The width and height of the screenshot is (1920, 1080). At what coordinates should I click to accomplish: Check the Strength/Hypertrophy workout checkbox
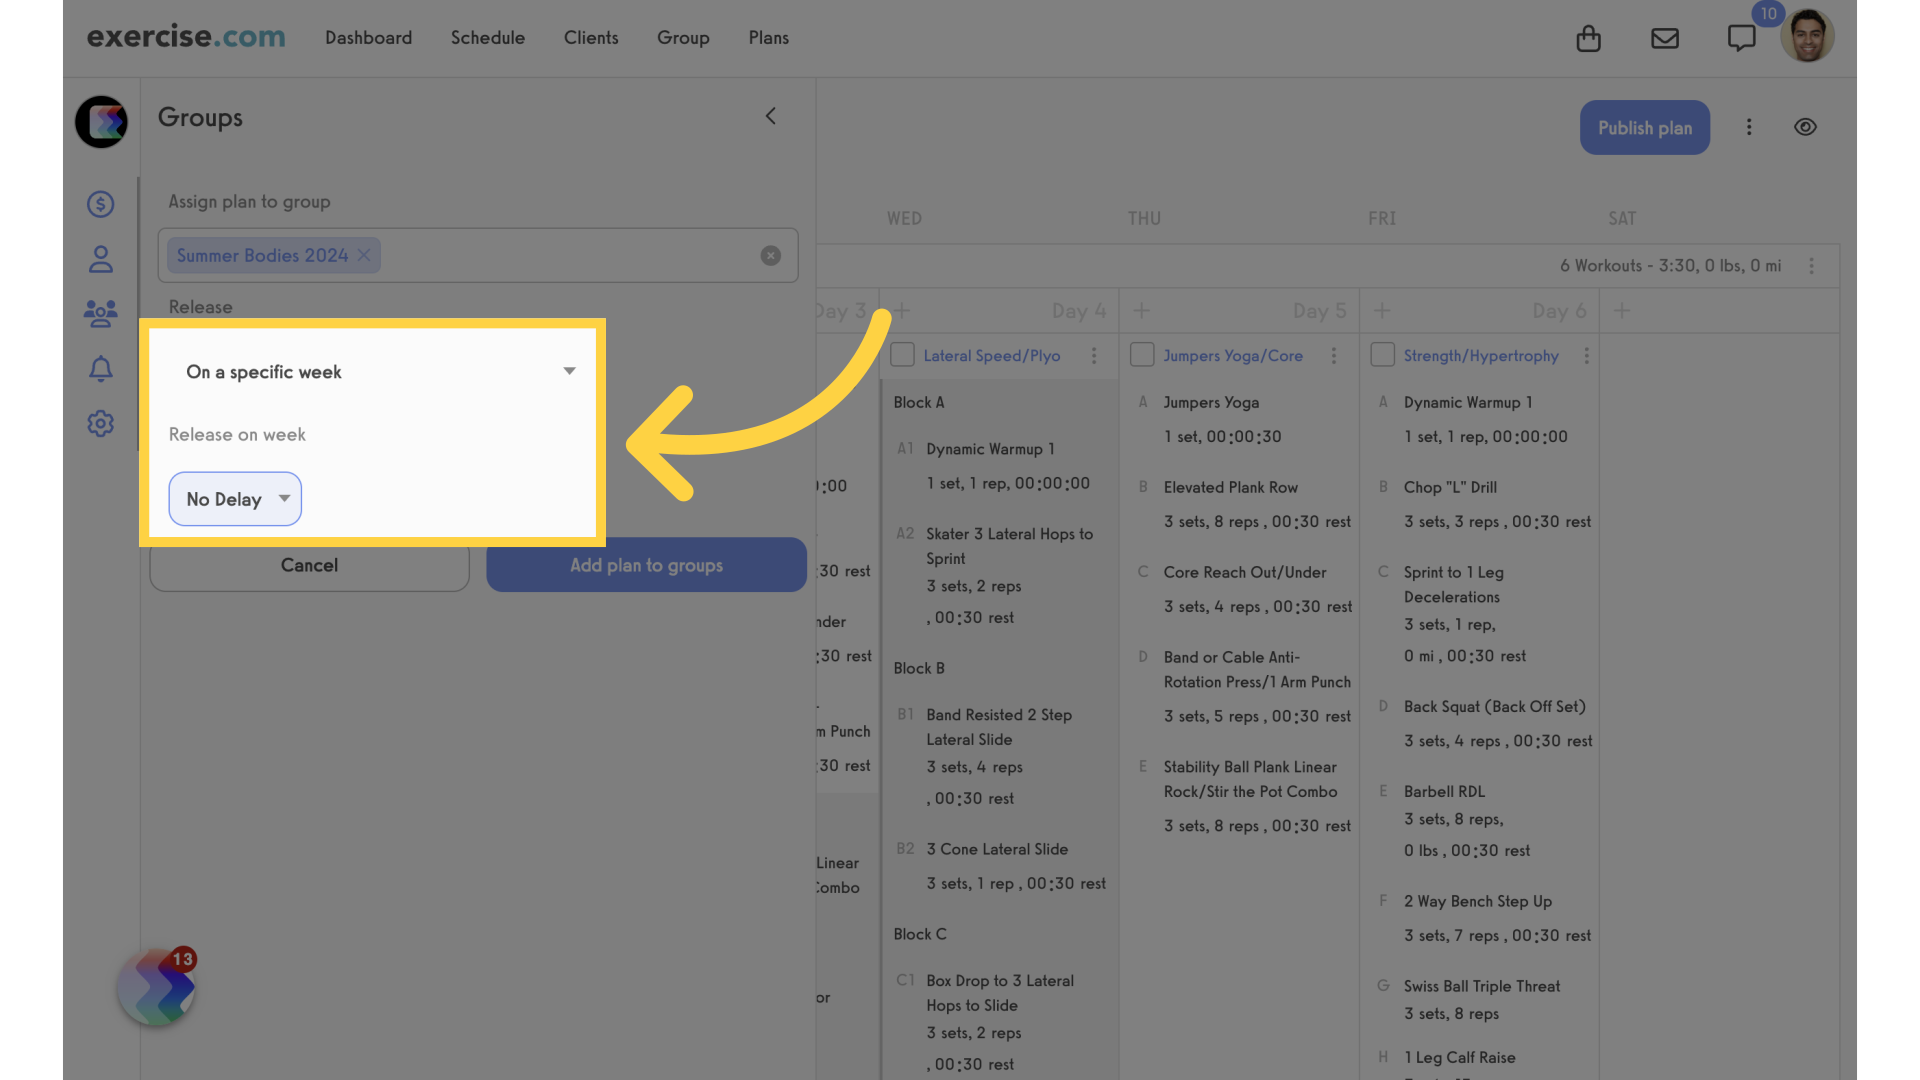tap(1382, 355)
